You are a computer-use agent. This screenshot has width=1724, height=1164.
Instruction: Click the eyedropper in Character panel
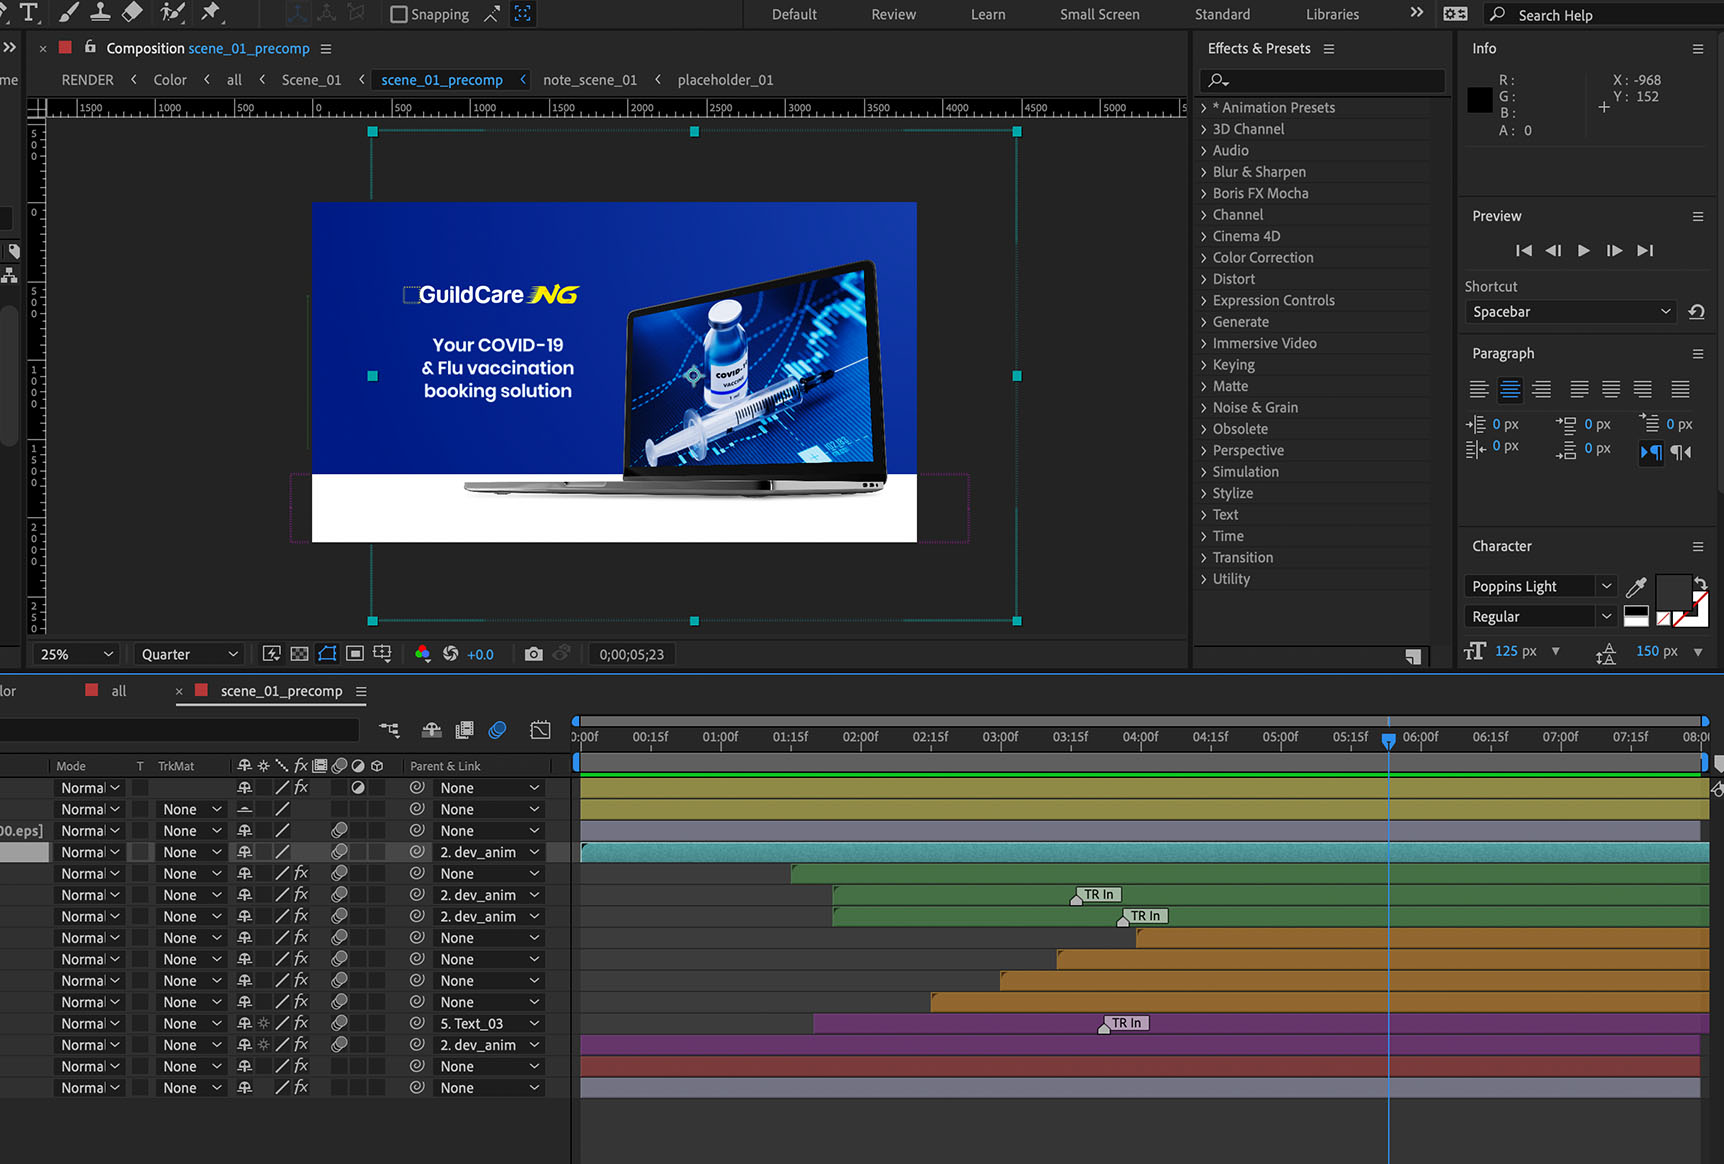tap(1636, 587)
